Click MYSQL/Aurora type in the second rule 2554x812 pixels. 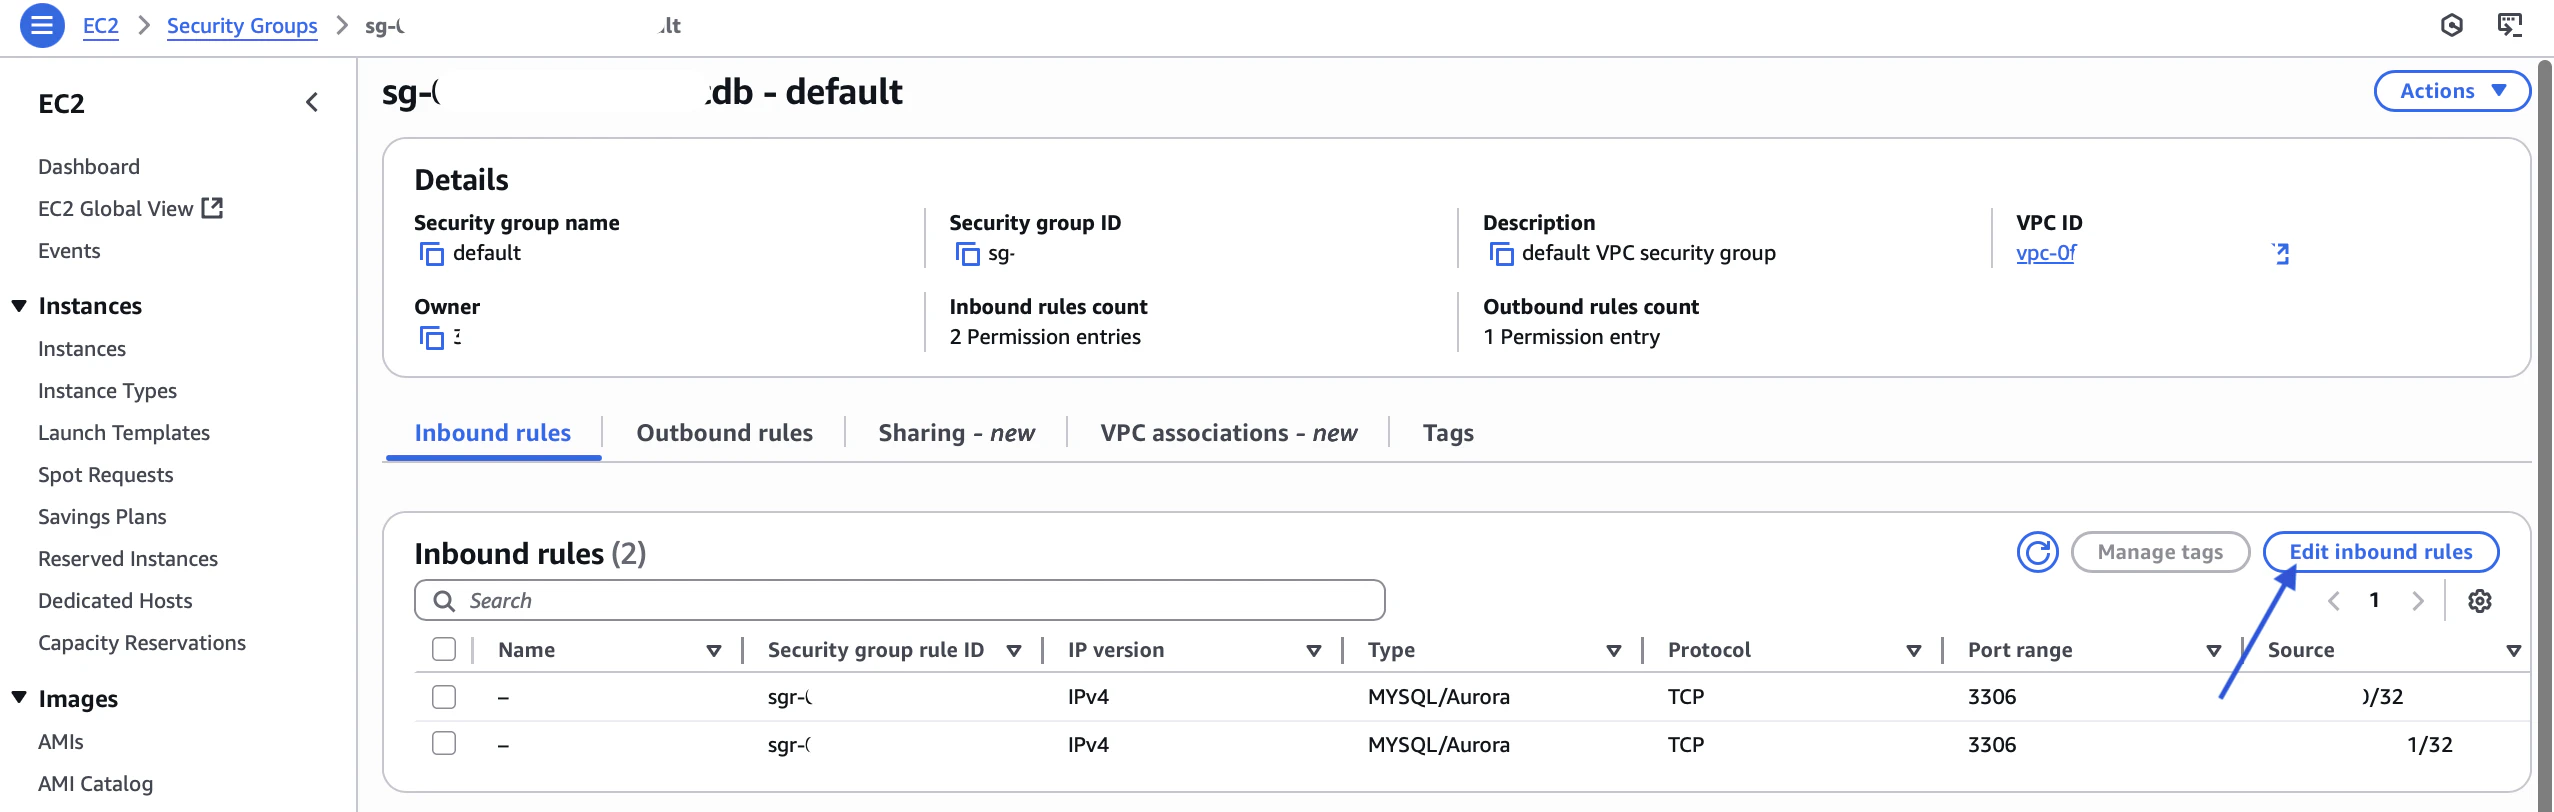1439,745
